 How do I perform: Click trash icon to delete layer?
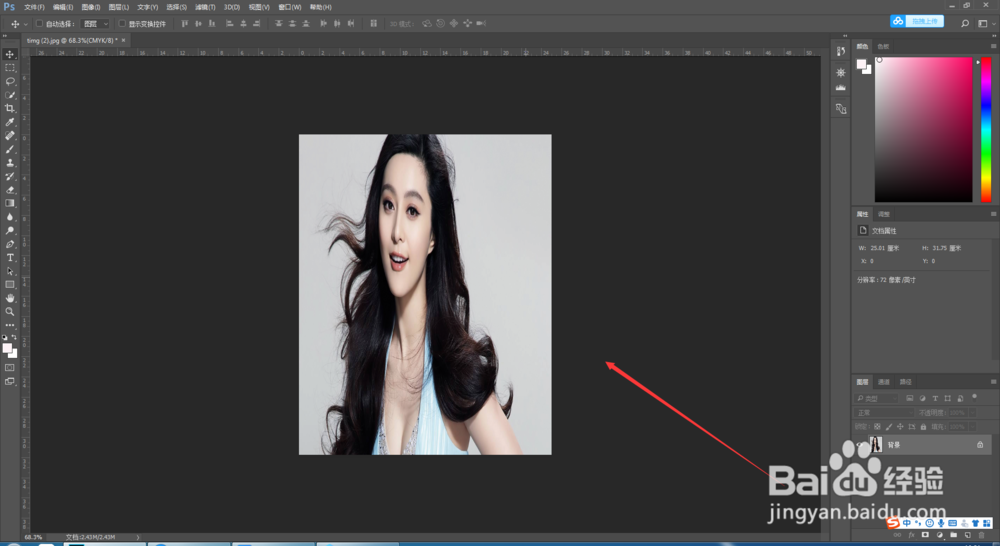982,535
